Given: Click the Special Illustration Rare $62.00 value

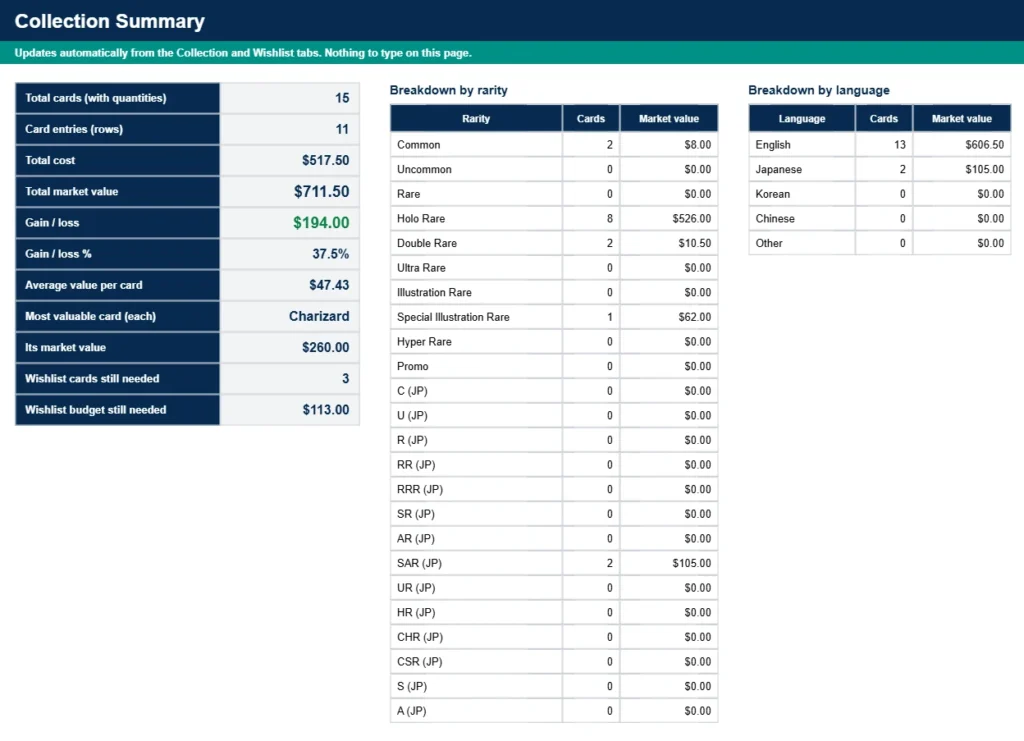Looking at the screenshot, I should [x=694, y=317].
